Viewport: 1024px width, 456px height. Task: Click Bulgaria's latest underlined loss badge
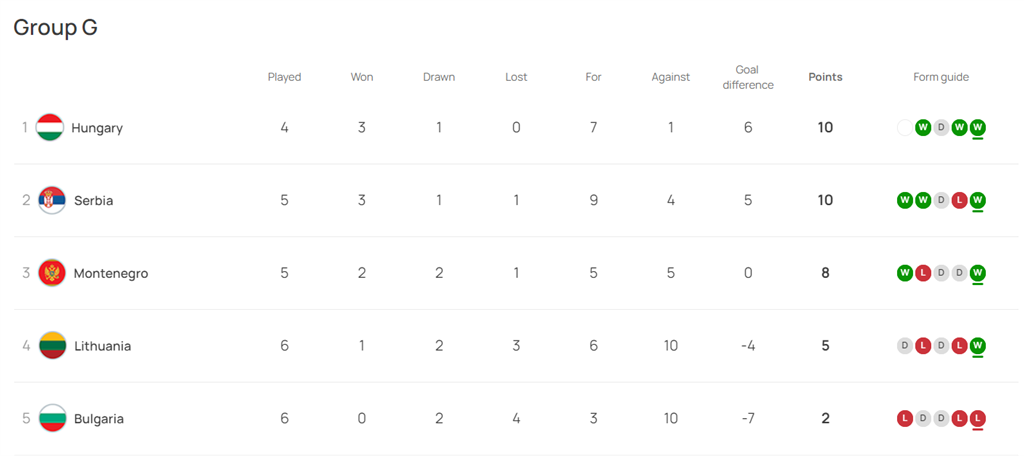click(x=977, y=418)
